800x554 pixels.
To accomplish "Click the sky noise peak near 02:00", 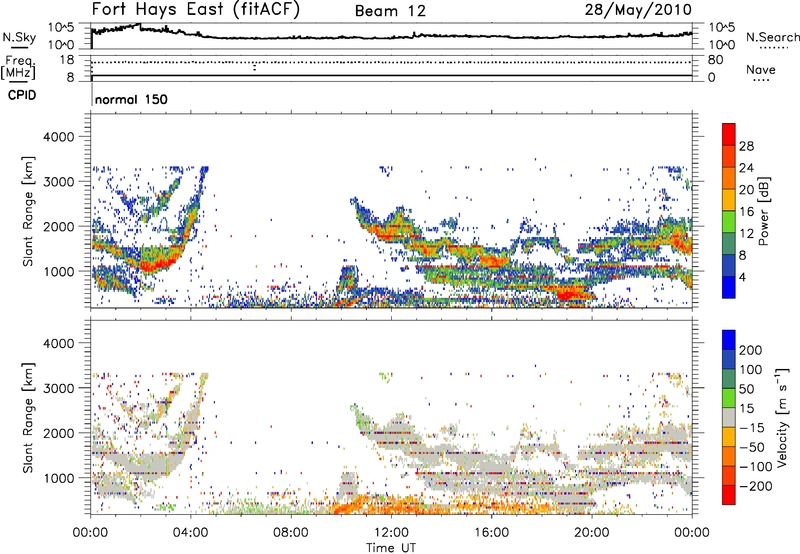I will coord(138,24).
